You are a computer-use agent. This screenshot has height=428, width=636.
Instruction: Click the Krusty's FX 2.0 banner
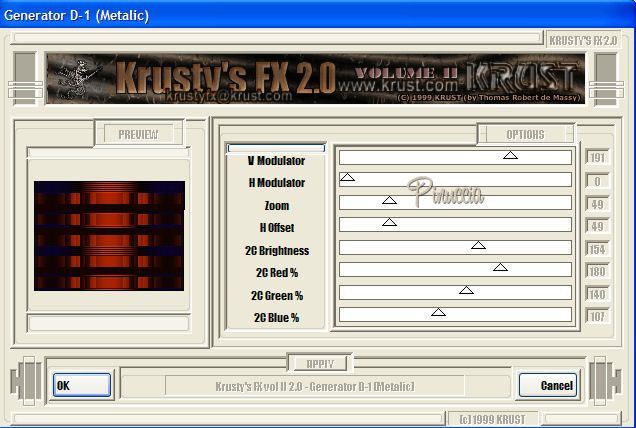click(x=315, y=78)
